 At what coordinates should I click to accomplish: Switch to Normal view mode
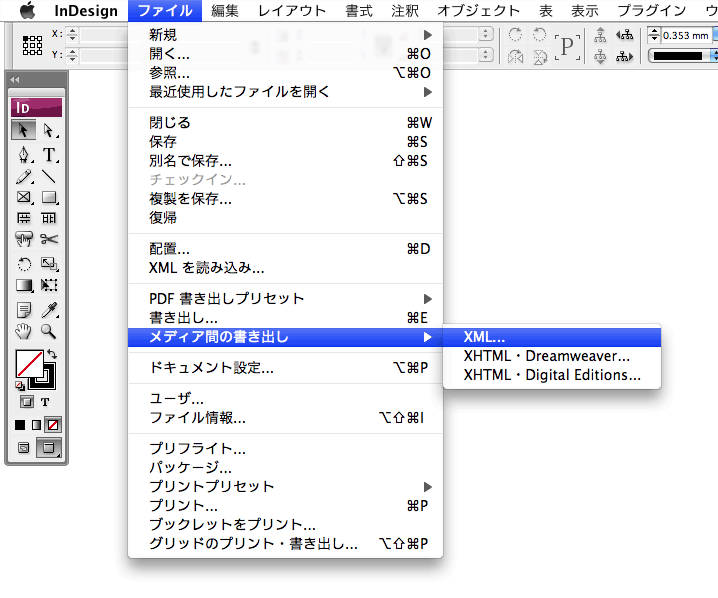23,447
